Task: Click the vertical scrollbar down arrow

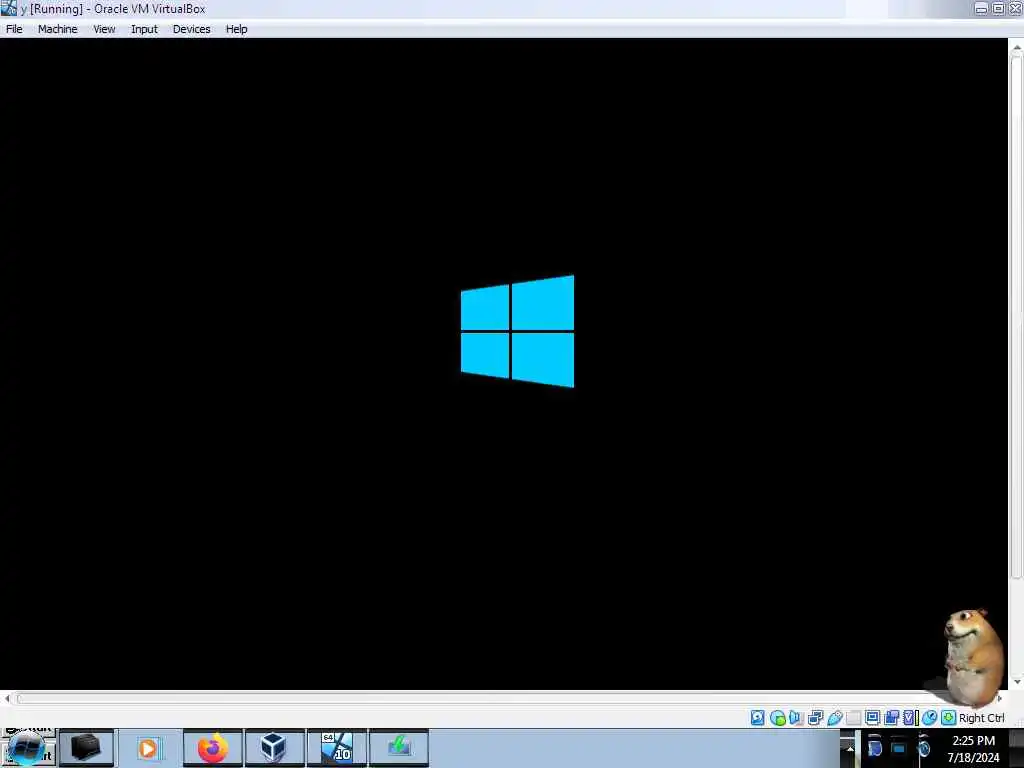Action: (x=1016, y=682)
